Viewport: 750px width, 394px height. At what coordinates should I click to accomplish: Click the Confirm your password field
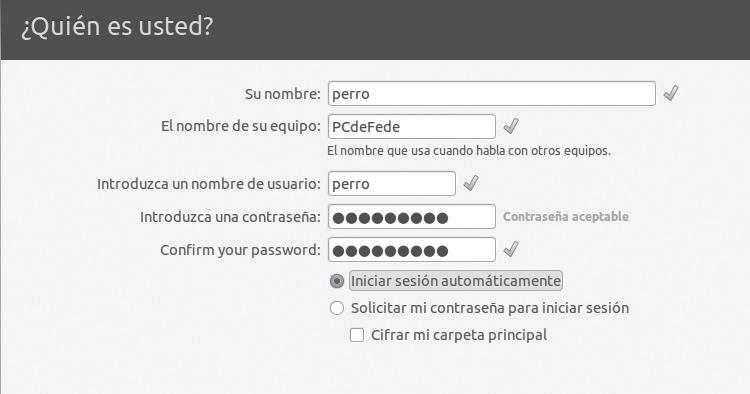(412, 250)
